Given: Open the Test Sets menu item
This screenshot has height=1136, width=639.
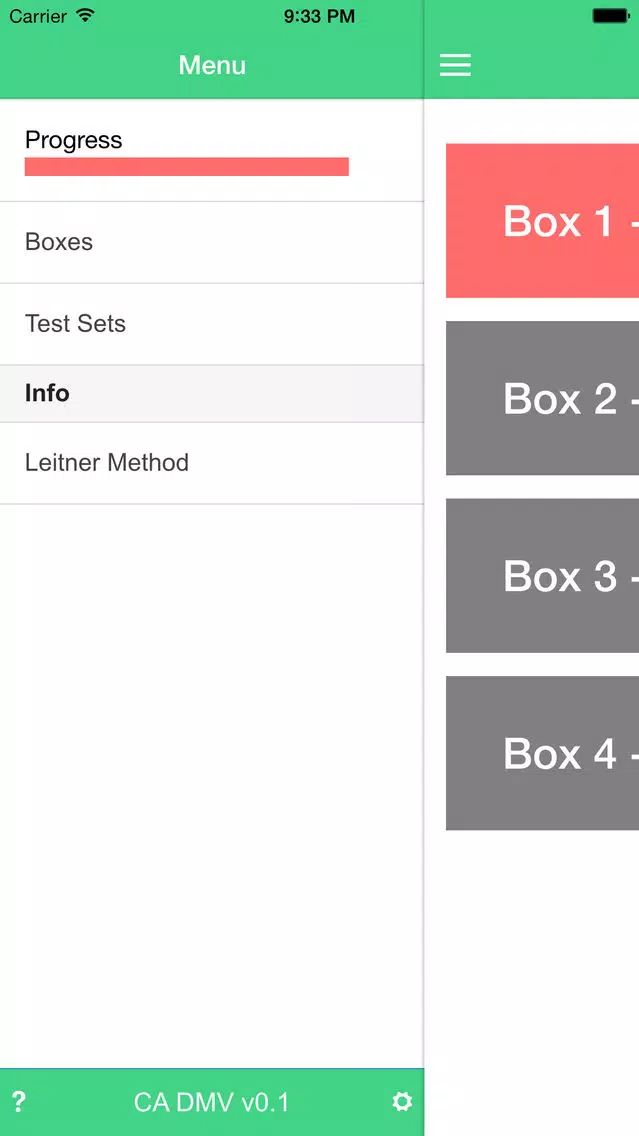Looking at the screenshot, I should pyautogui.click(x=212, y=324).
